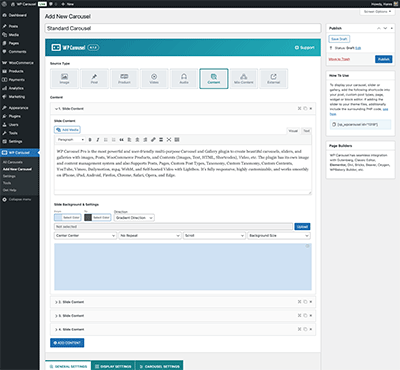
Task: Pick the gradient To color swatch
Action: [88, 217]
